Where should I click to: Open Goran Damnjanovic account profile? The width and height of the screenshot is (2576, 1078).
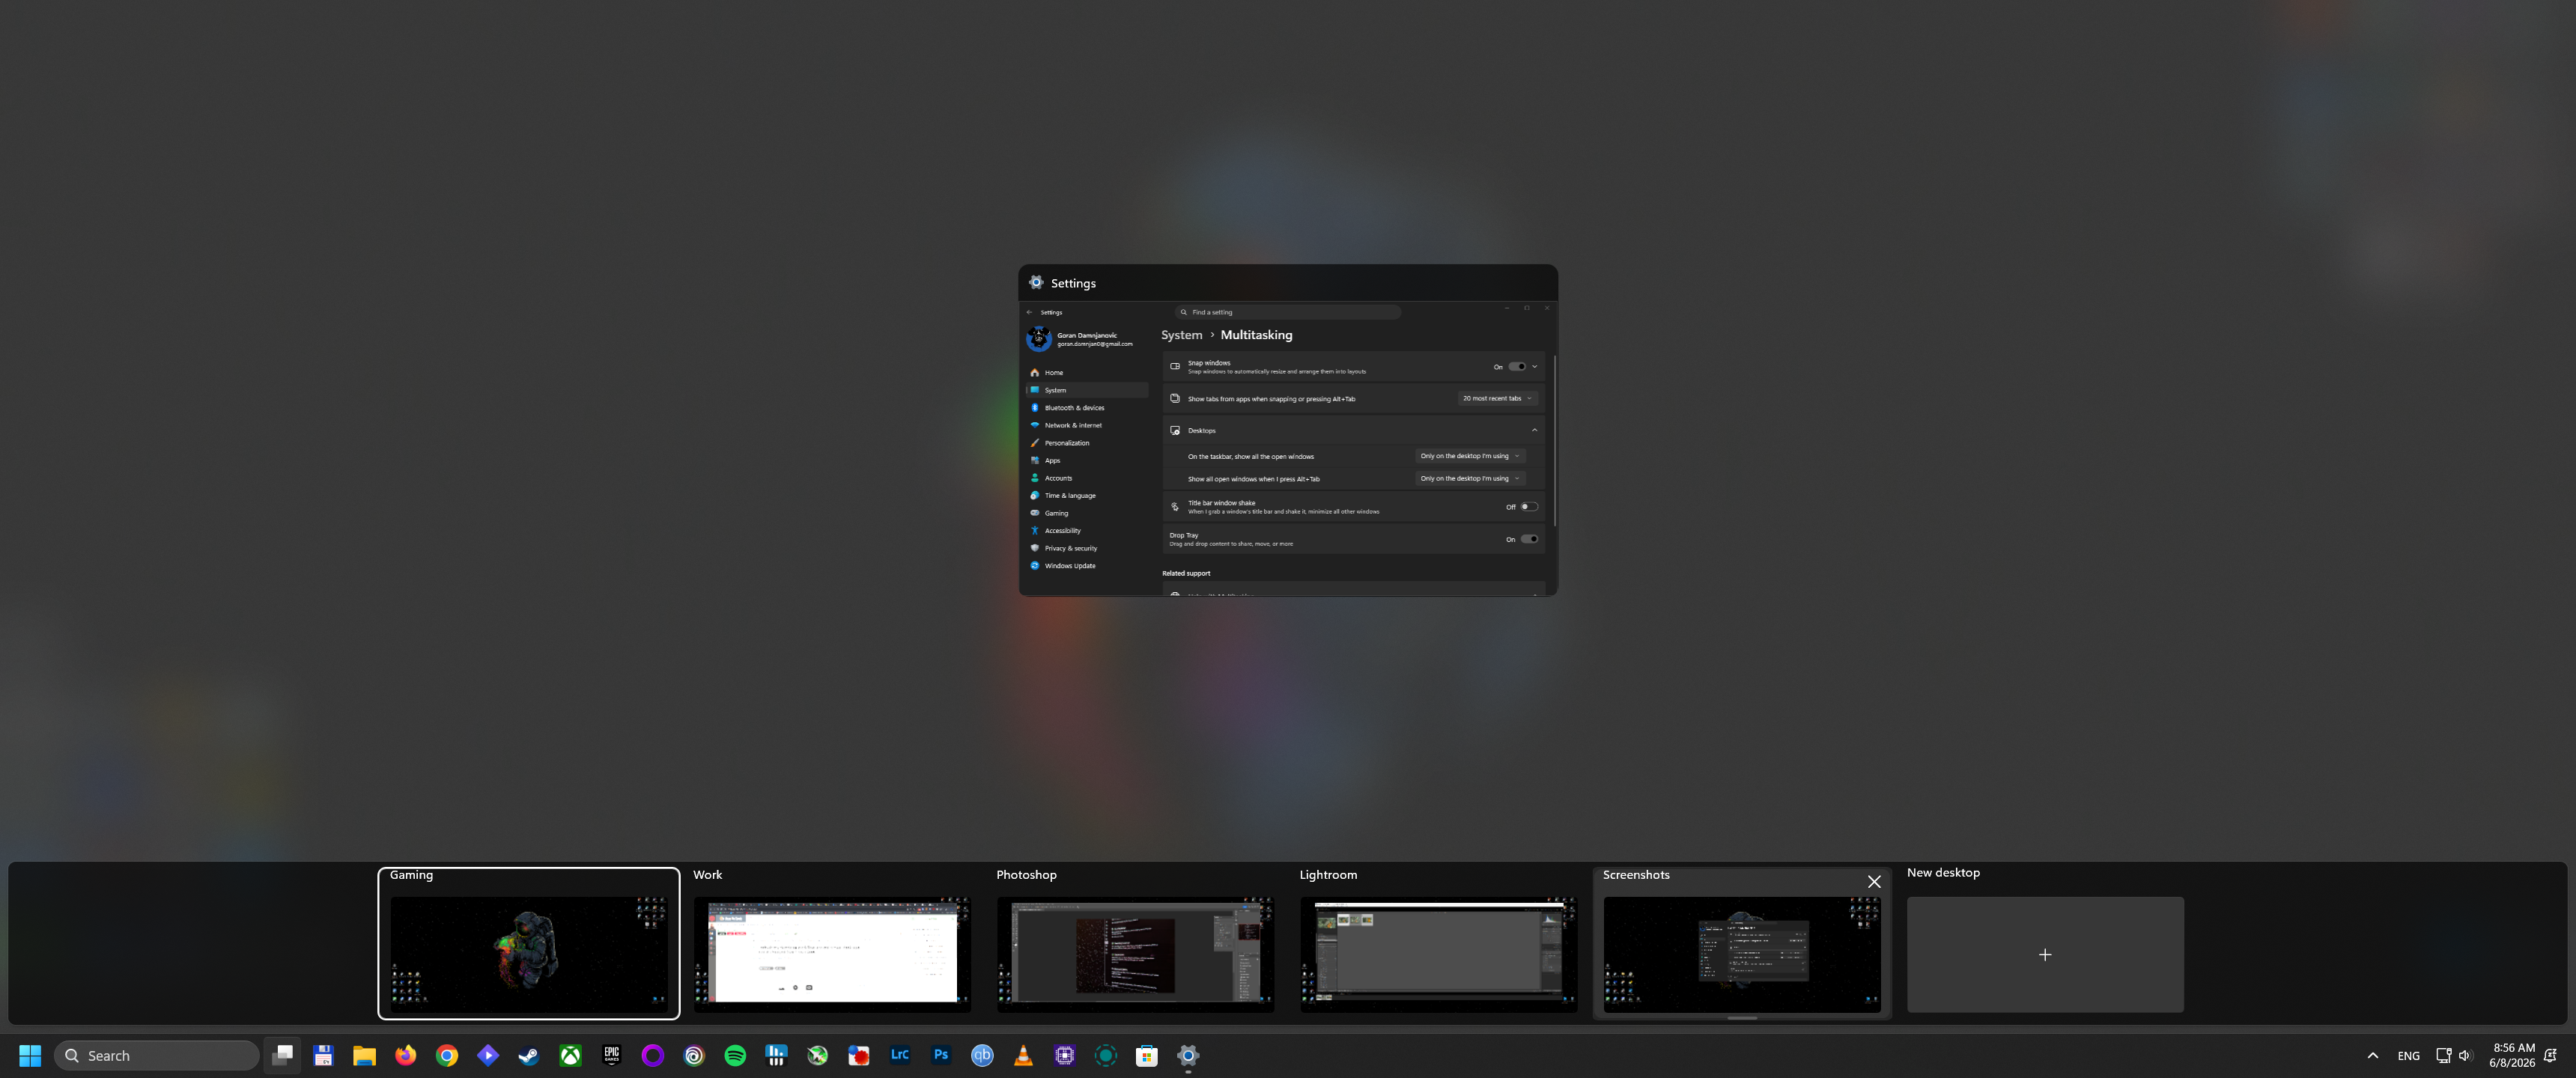1081,339
